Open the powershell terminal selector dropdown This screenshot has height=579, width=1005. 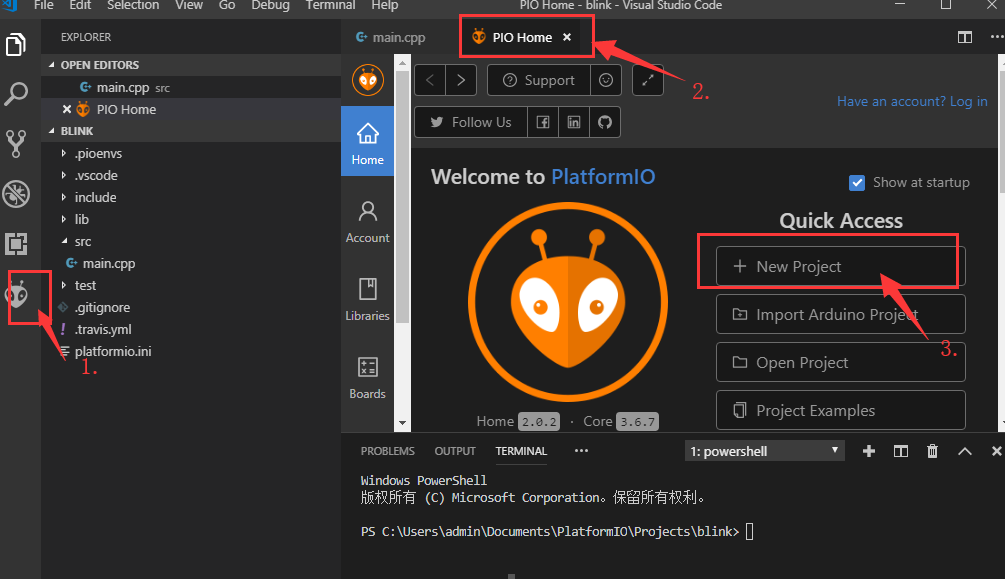[x=765, y=451]
